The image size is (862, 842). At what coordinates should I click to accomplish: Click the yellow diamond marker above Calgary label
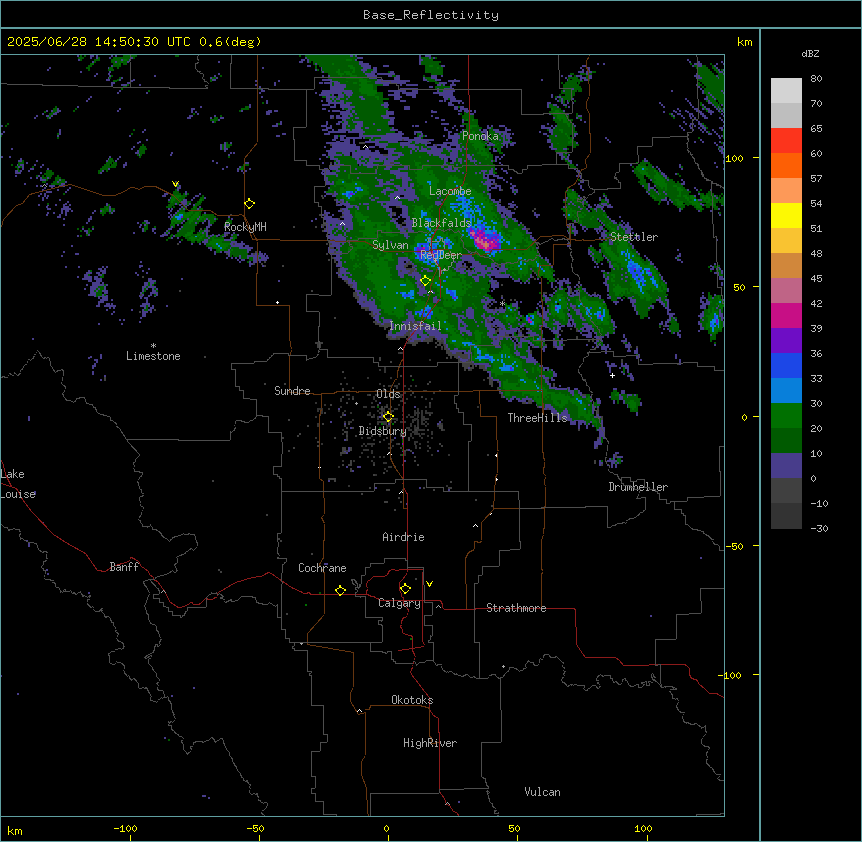[405, 589]
